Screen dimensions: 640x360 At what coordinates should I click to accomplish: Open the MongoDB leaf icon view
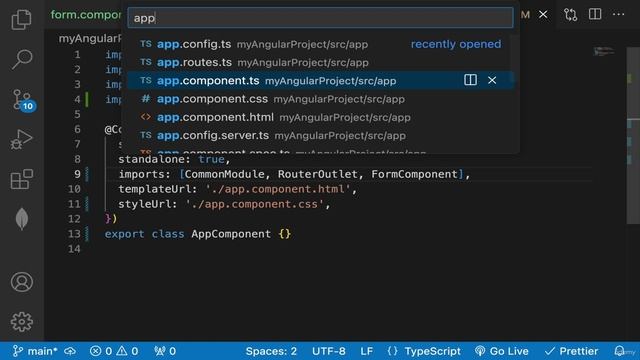coord(22,219)
